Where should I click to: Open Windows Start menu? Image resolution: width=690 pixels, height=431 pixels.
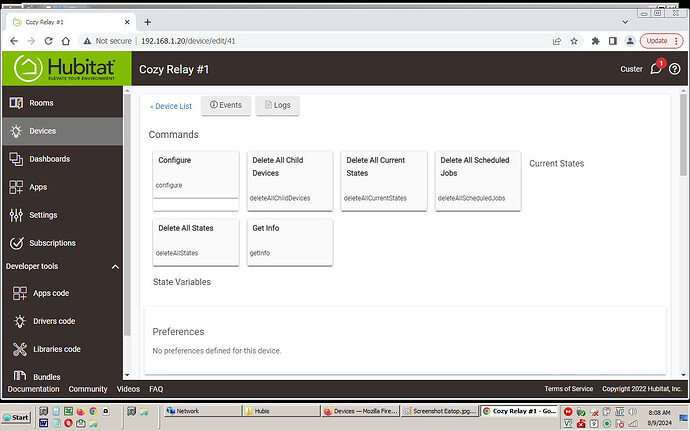tap(16, 417)
